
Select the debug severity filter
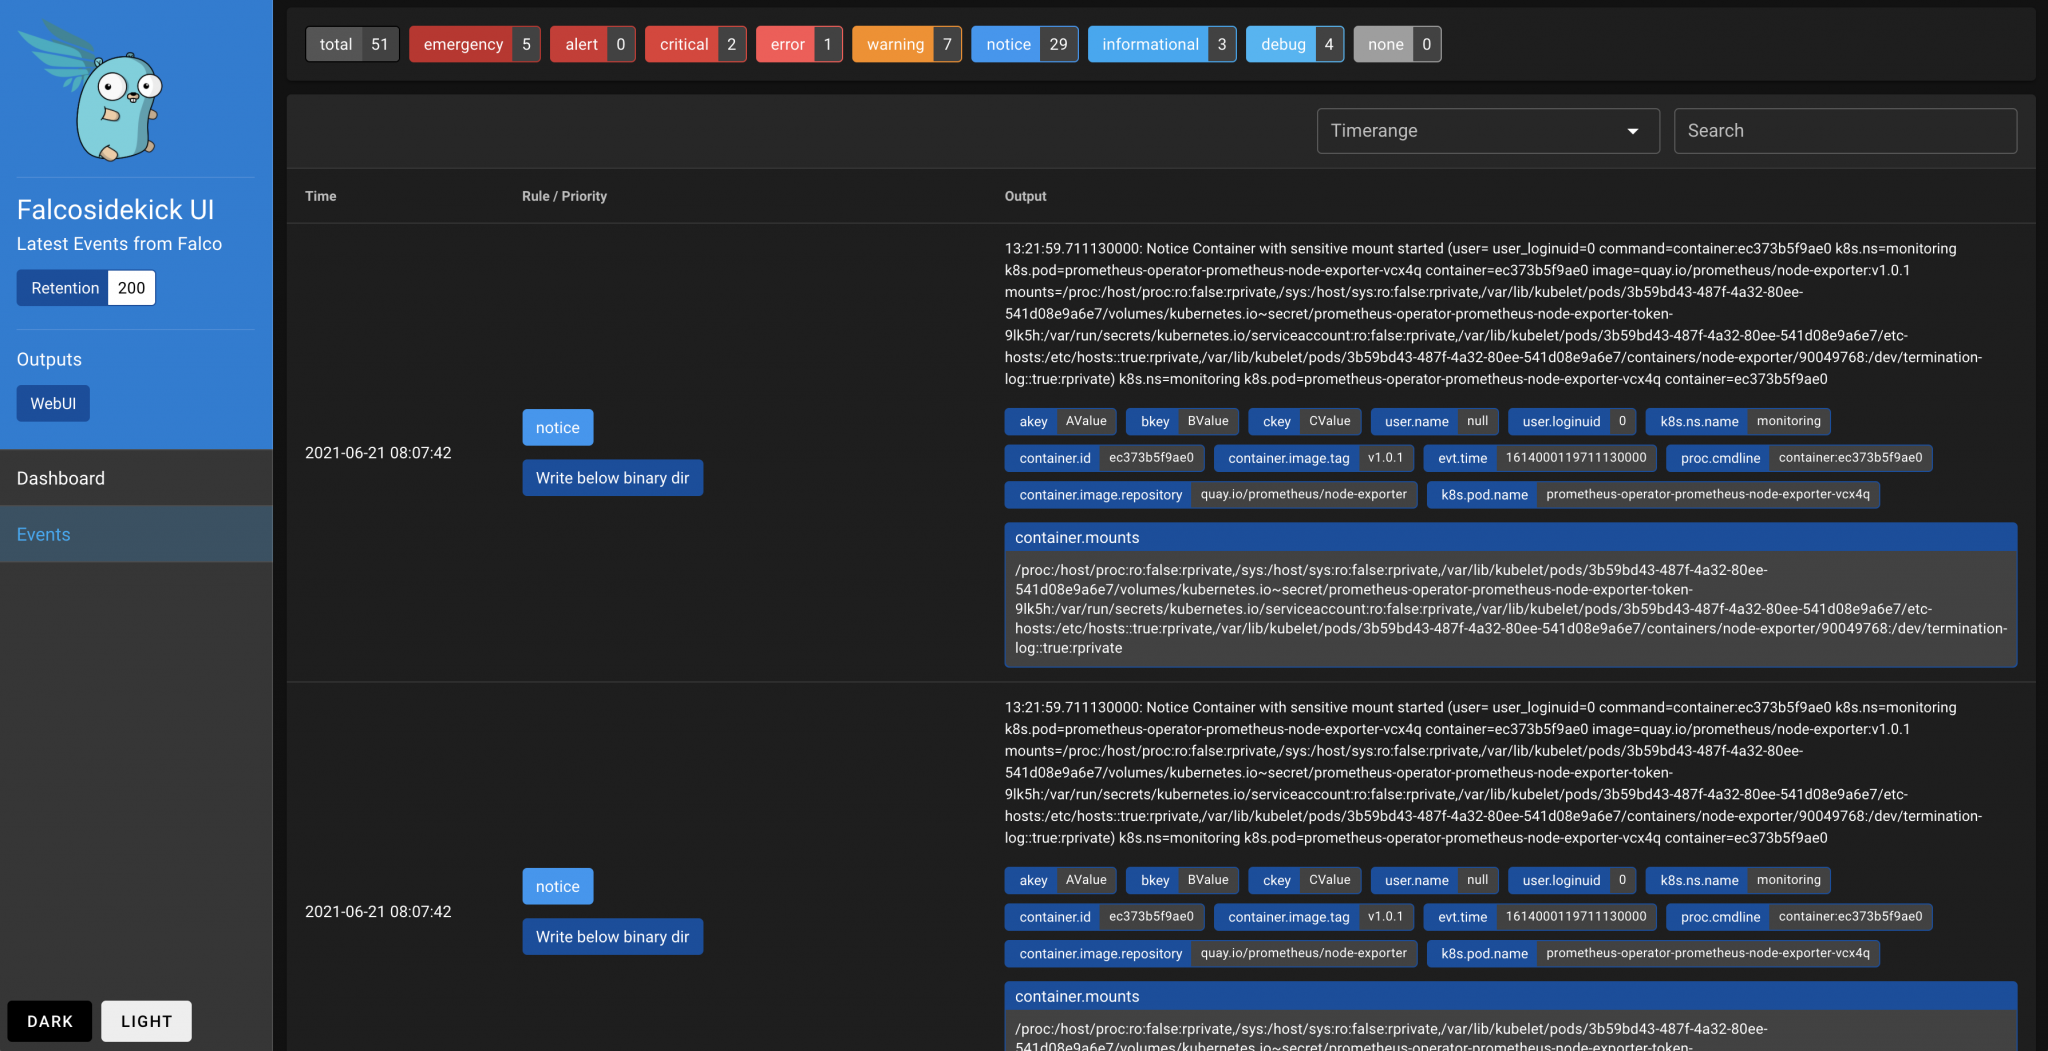coord(1295,44)
